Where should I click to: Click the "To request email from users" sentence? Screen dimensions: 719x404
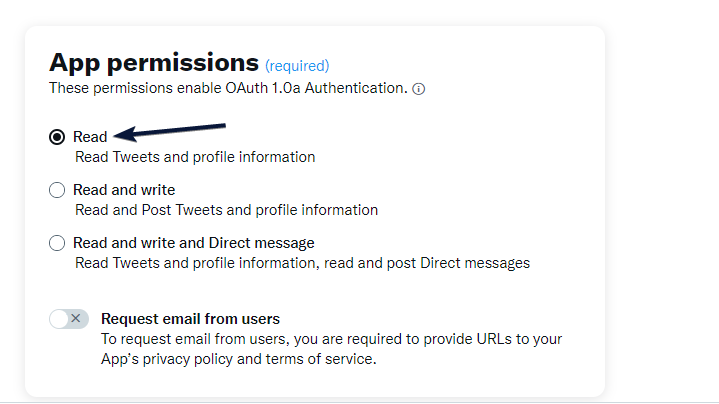point(331,339)
